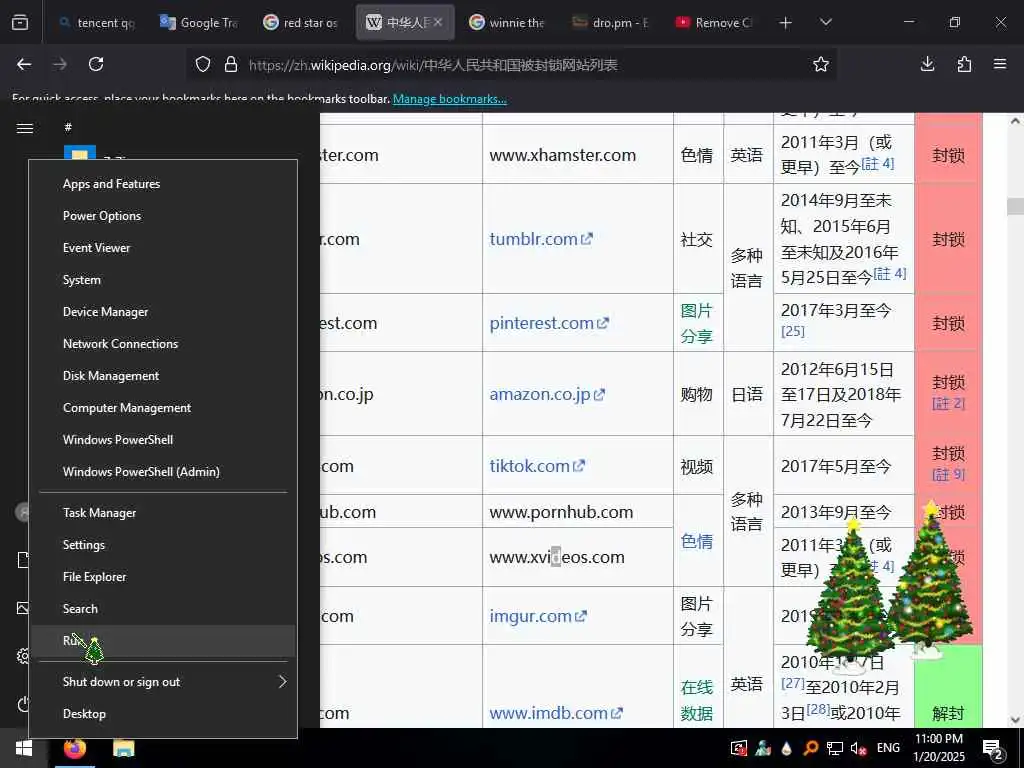Click Manage bookmarks link
The height and width of the screenshot is (768, 1024).
pyautogui.click(x=449, y=99)
